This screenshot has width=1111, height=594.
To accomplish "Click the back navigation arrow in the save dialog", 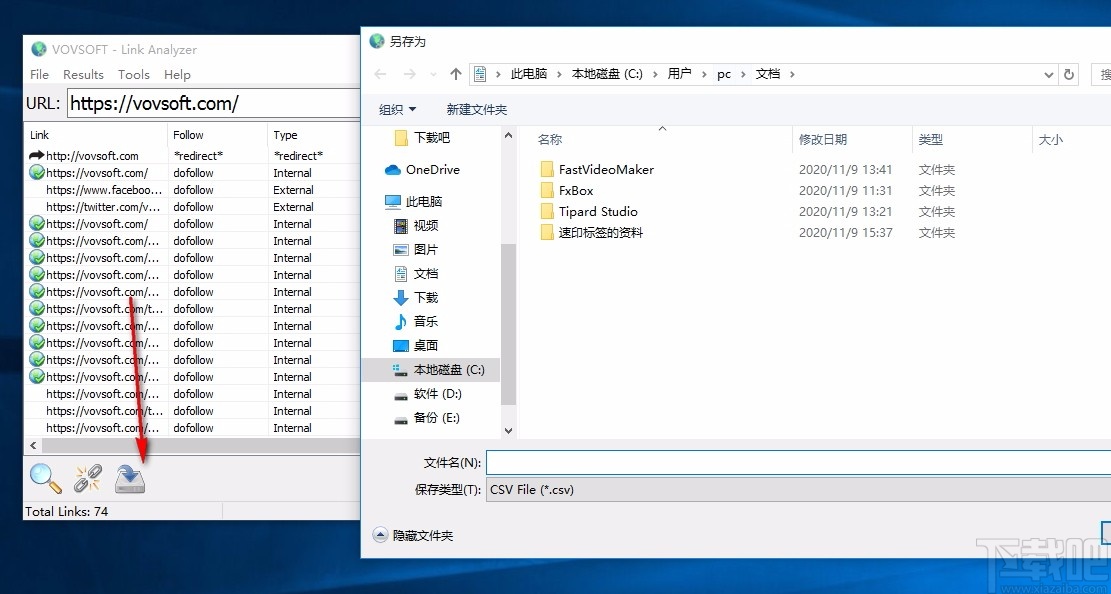I will [x=381, y=73].
